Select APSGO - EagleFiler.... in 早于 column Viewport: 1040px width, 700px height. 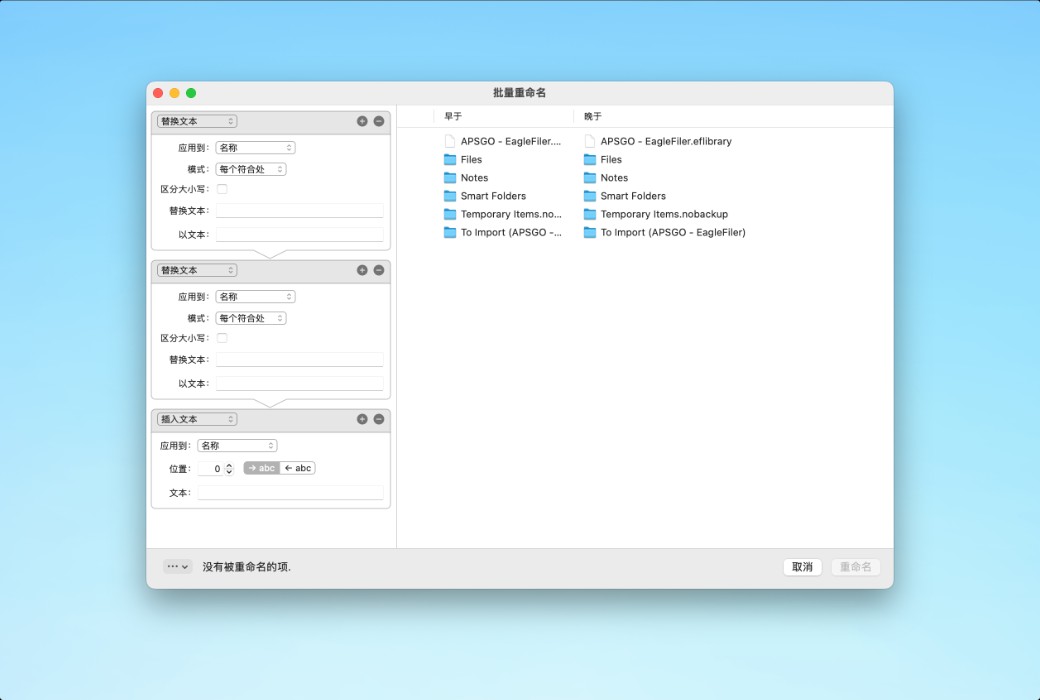coord(511,141)
